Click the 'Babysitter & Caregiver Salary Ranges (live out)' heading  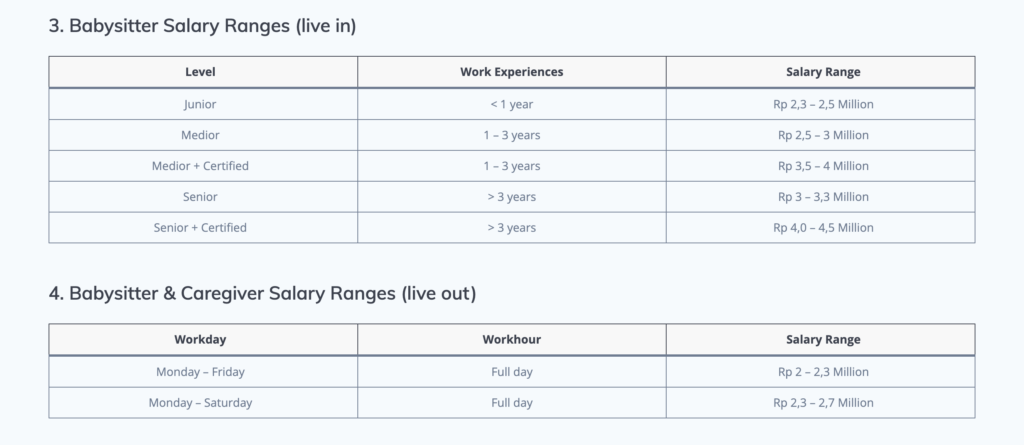(262, 294)
